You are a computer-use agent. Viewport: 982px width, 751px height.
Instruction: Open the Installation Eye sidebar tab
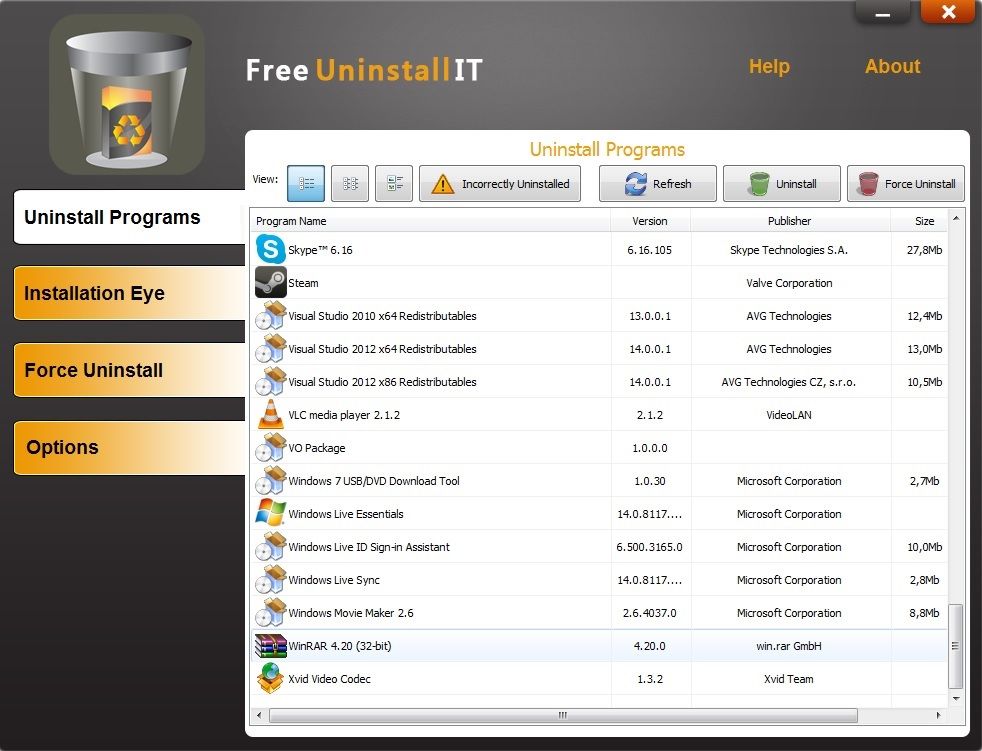pos(130,293)
